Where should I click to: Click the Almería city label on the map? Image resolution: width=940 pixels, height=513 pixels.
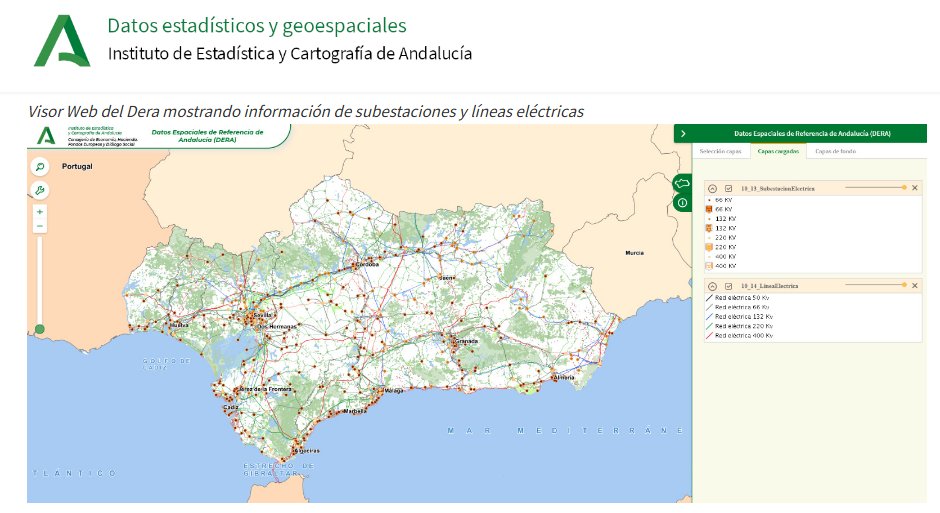pos(564,378)
